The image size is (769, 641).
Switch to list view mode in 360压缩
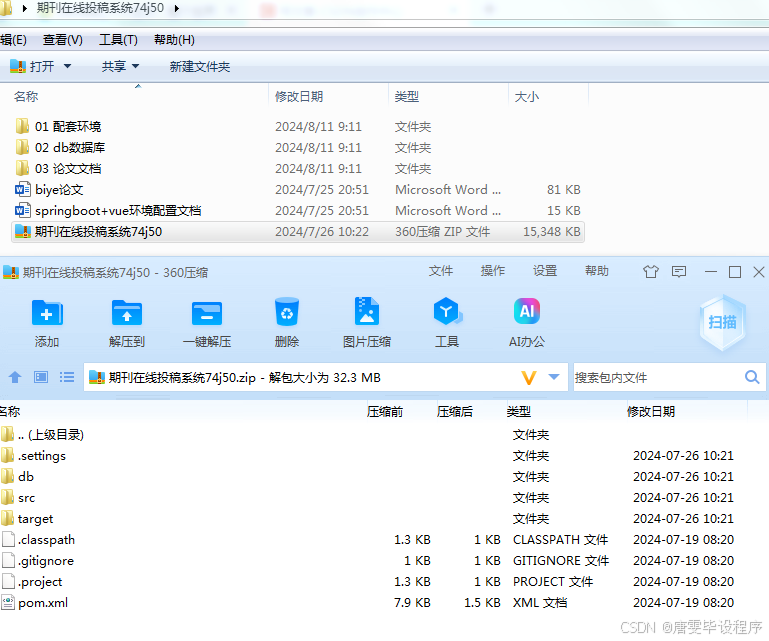pyautogui.click(x=67, y=377)
